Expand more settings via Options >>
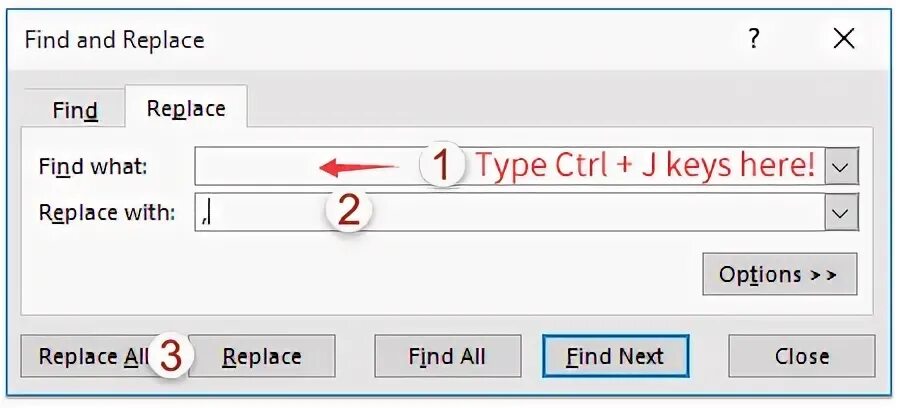Image resolution: width=900 pixels, height=408 pixels. pyautogui.click(x=779, y=274)
